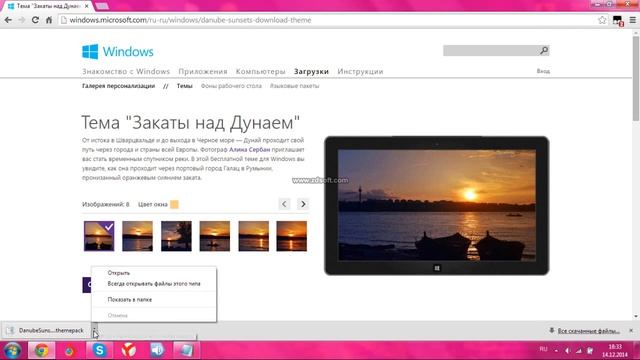Select the third thumbnail with tree
Viewport: 640px width, 360px height.
[176, 236]
